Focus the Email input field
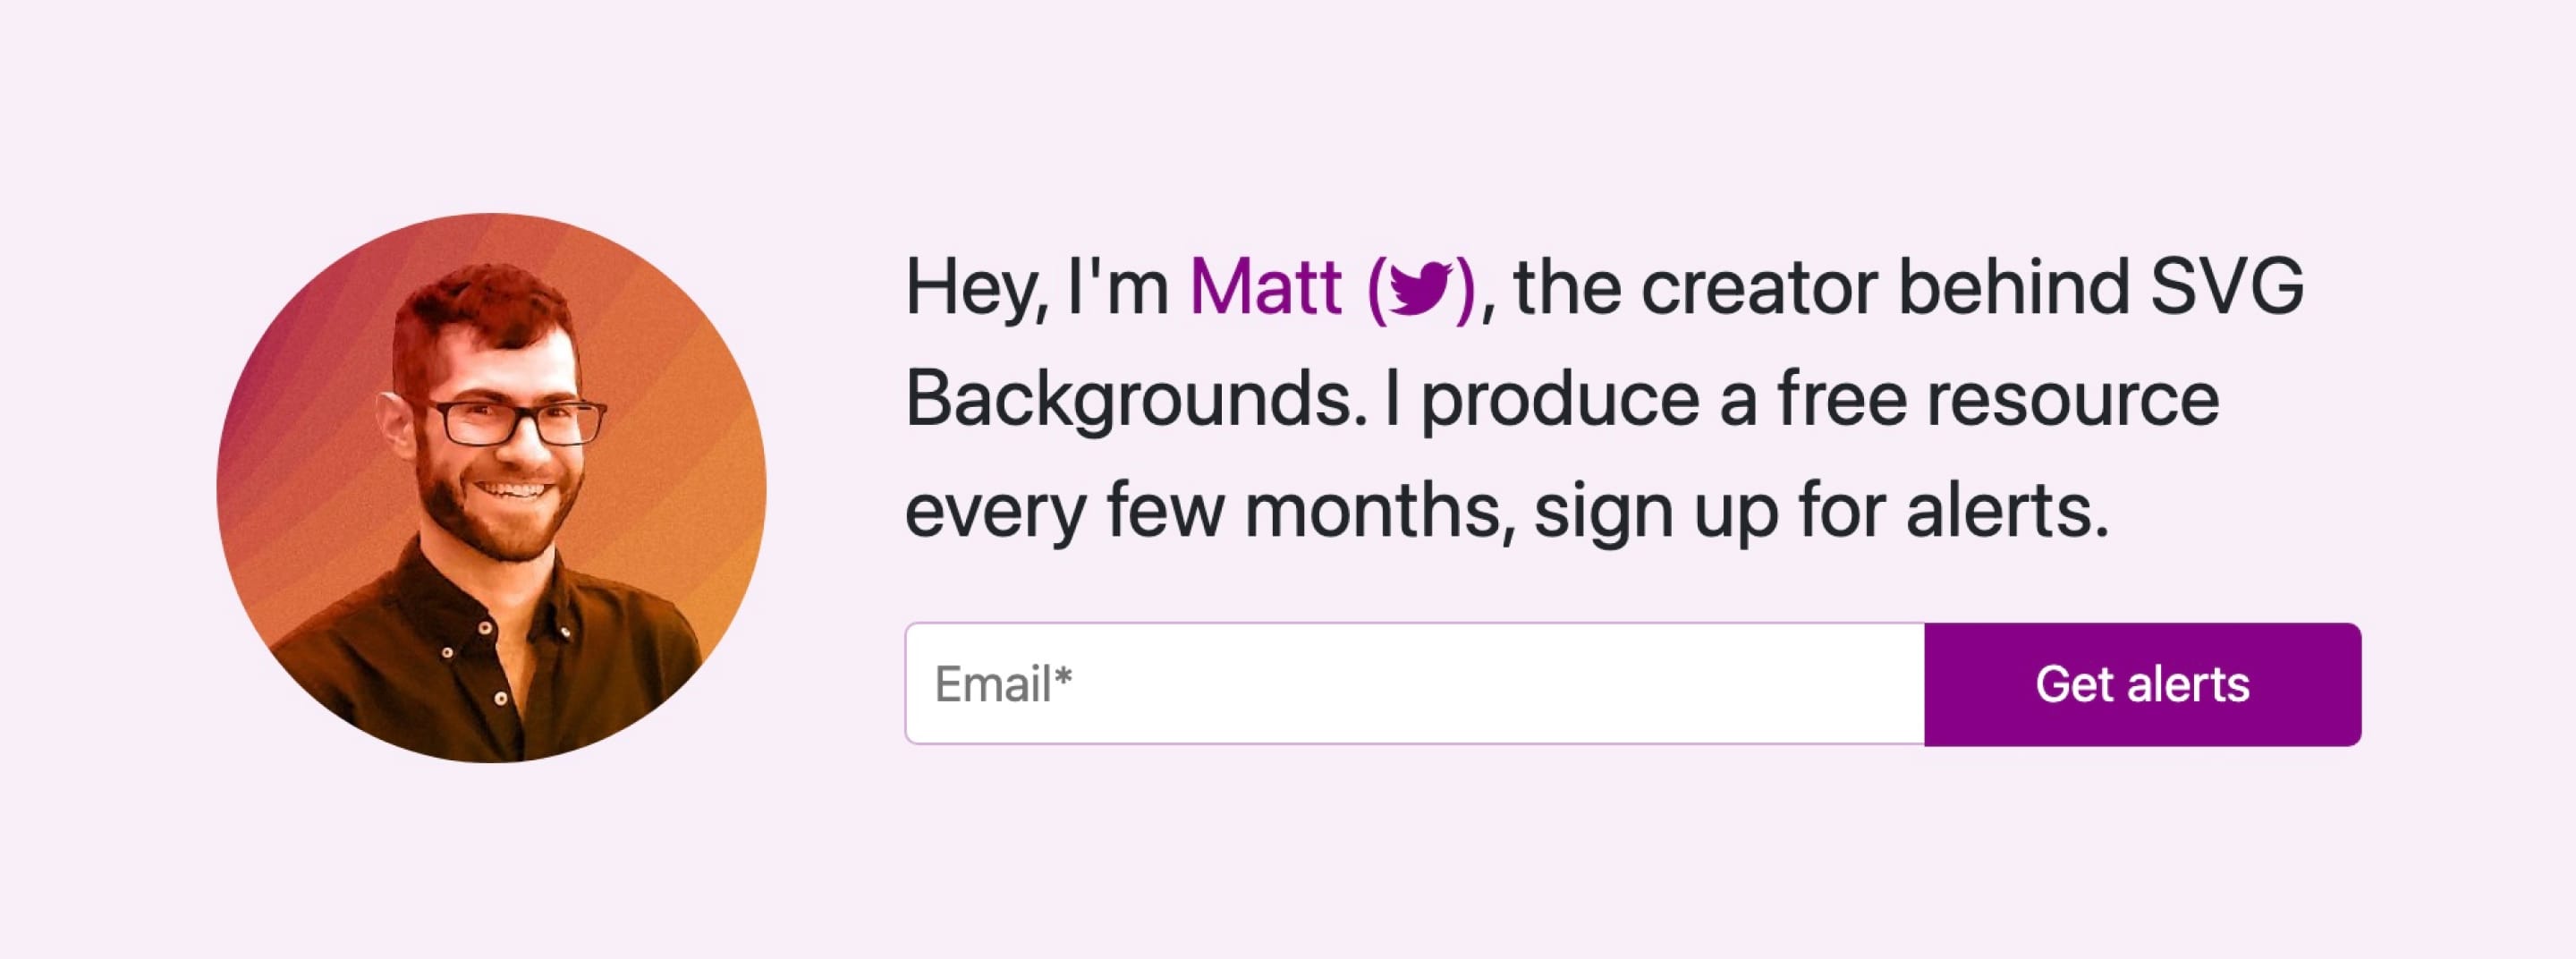Image resolution: width=2576 pixels, height=959 pixels. 1414,684
